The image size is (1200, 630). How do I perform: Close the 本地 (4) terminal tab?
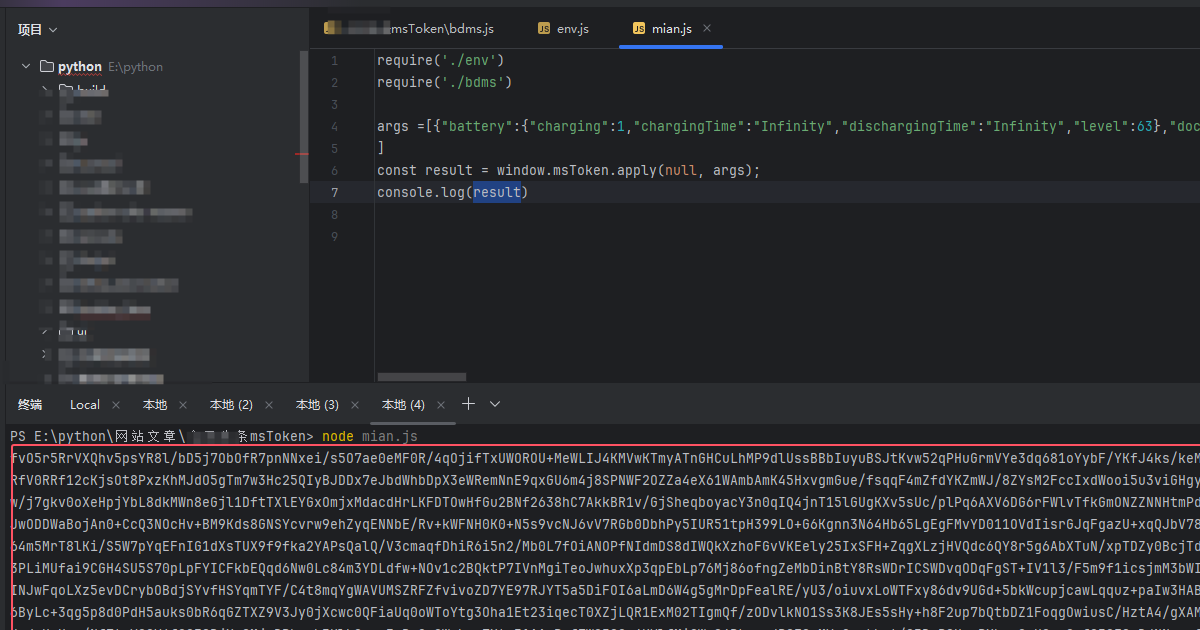441,405
